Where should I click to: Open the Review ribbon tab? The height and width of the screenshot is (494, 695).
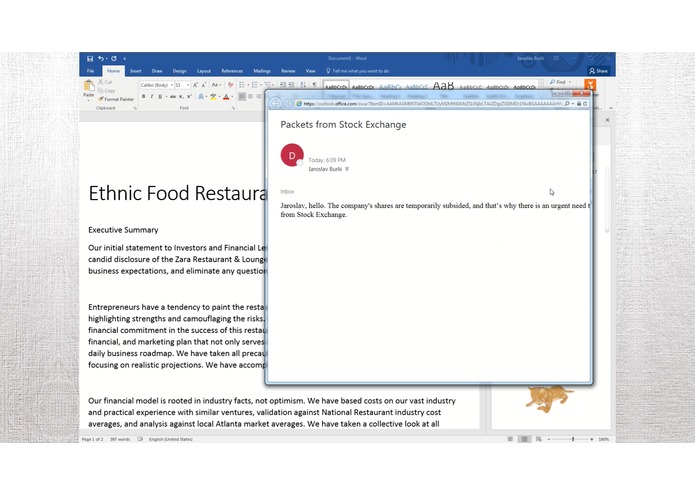(288, 71)
